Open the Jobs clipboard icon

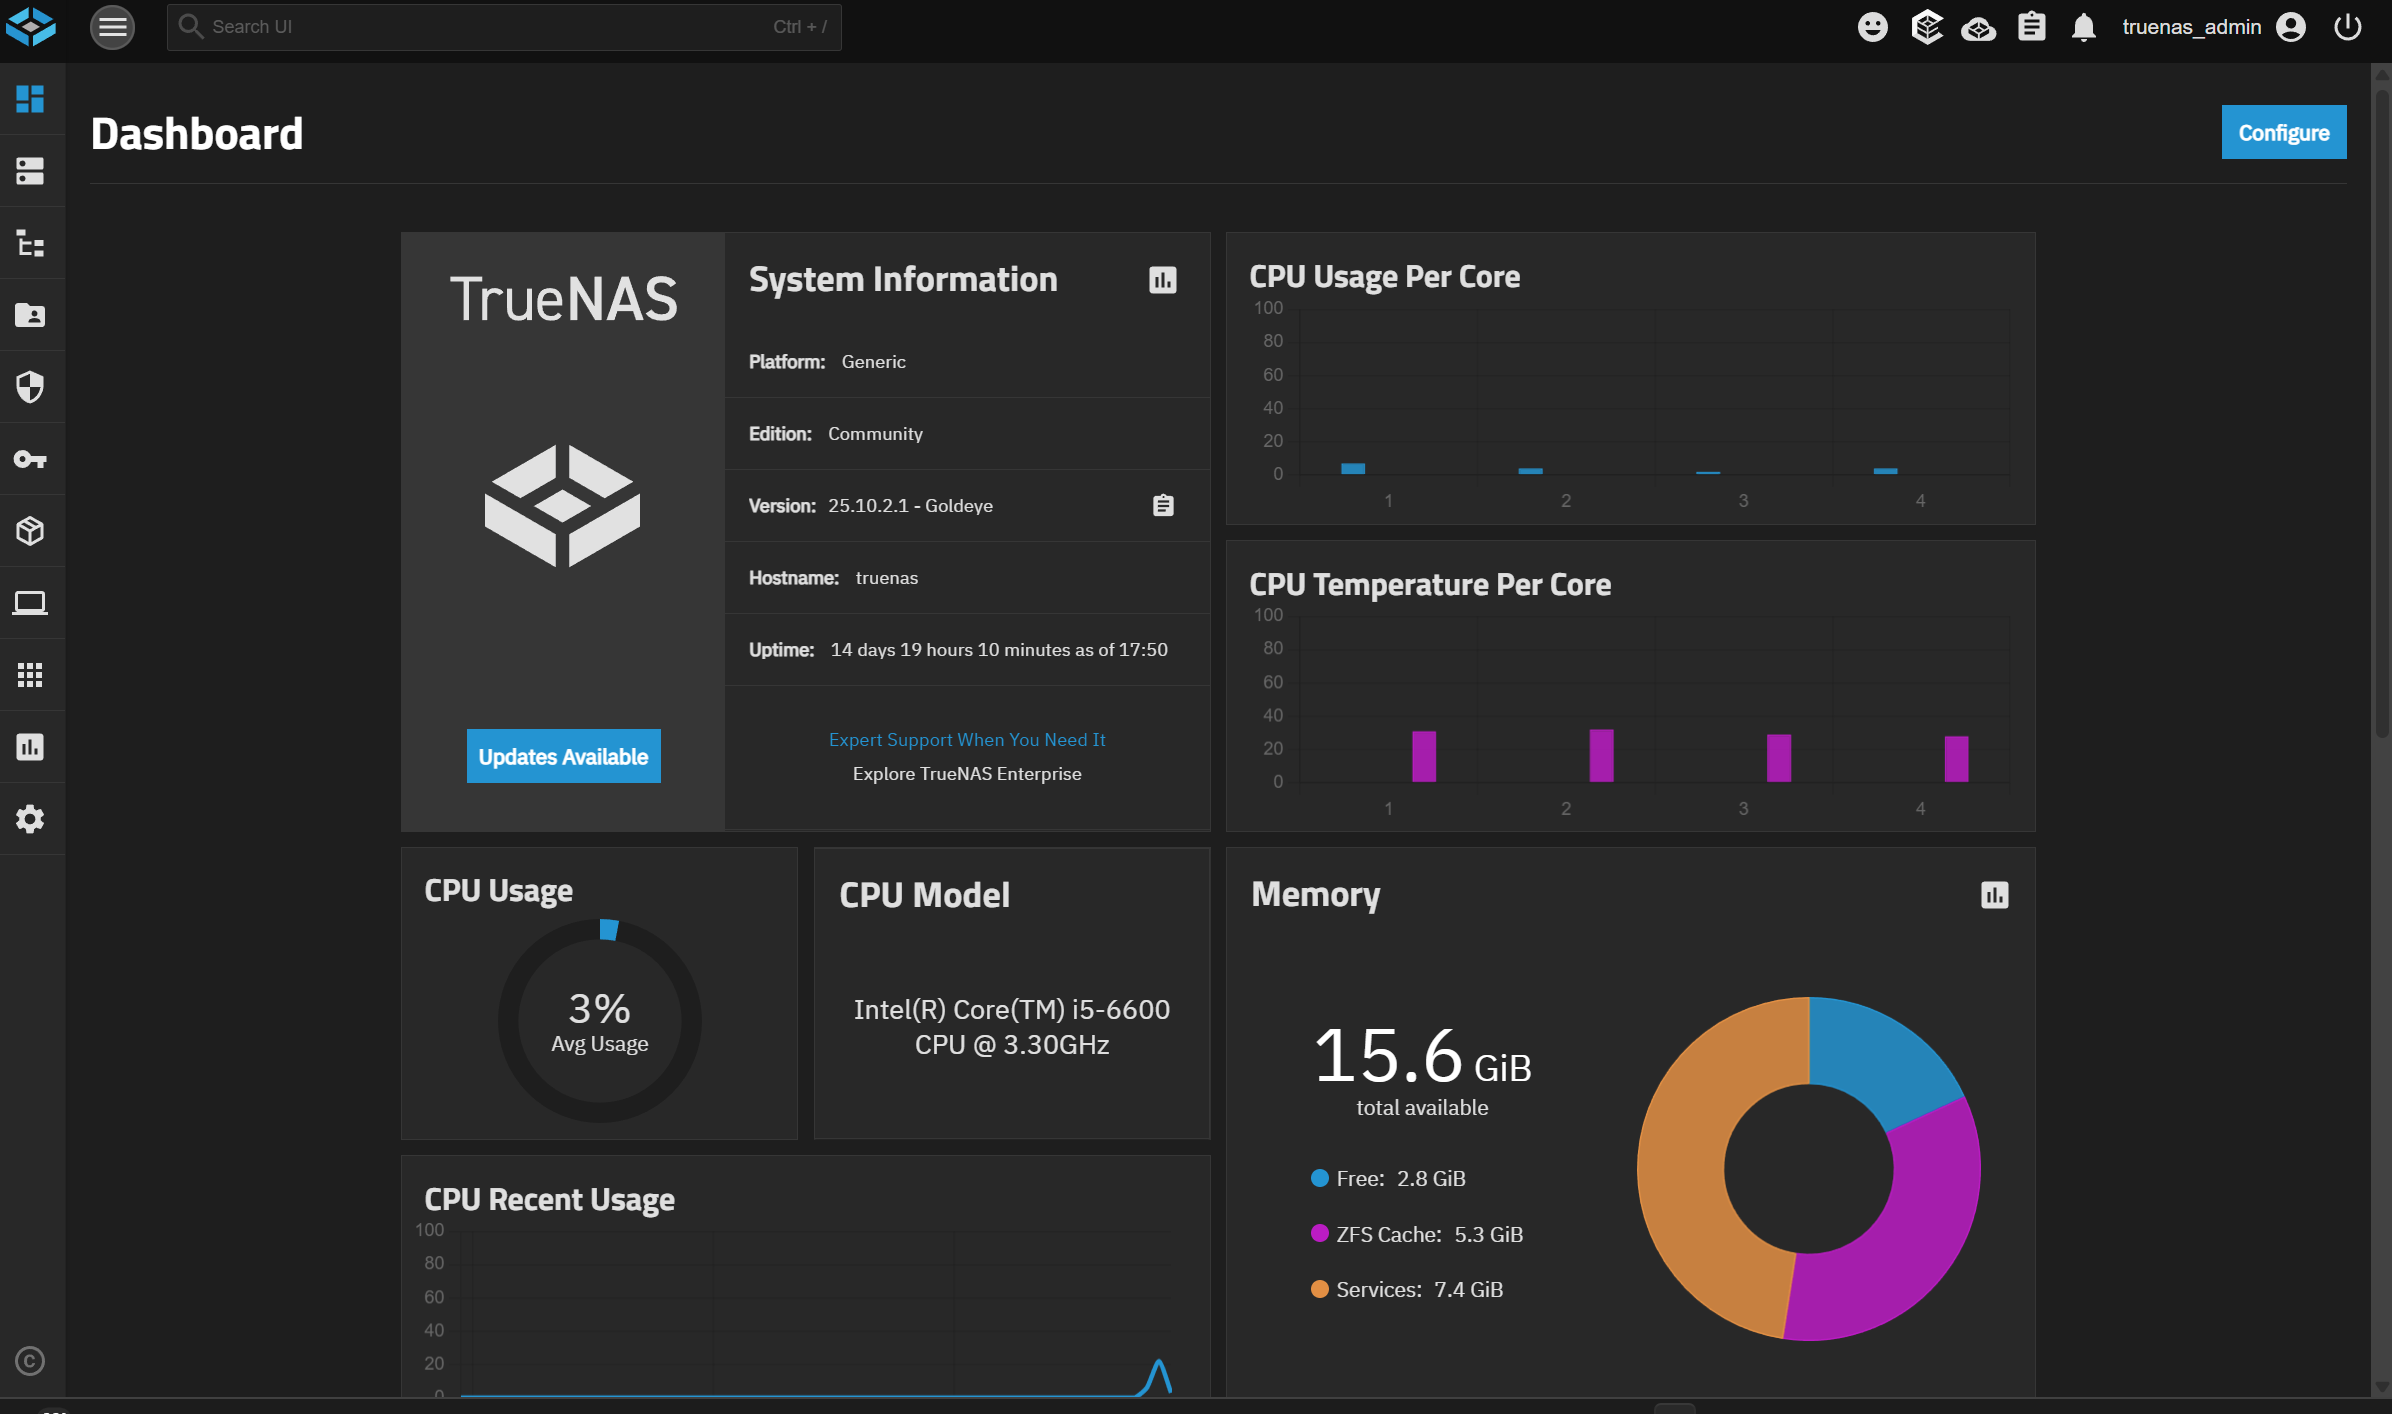pyautogui.click(x=2031, y=27)
